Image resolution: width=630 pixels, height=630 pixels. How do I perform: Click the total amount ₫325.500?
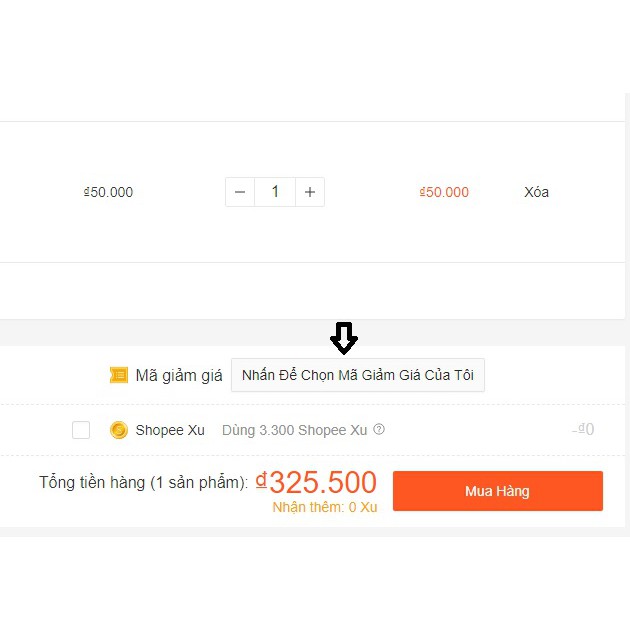[316, 482]
